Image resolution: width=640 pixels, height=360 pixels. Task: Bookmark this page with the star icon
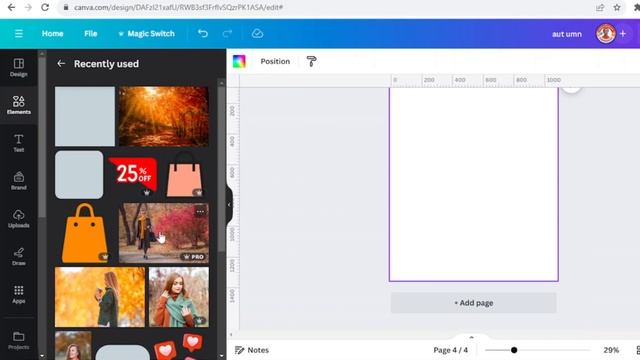[x=617, y=7]
